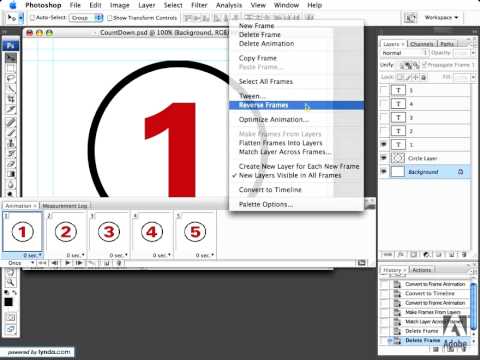Open the Auto-Select Group dropdown
The width and height of the screenshot is (480, 360).
click(x=86, y=18)
